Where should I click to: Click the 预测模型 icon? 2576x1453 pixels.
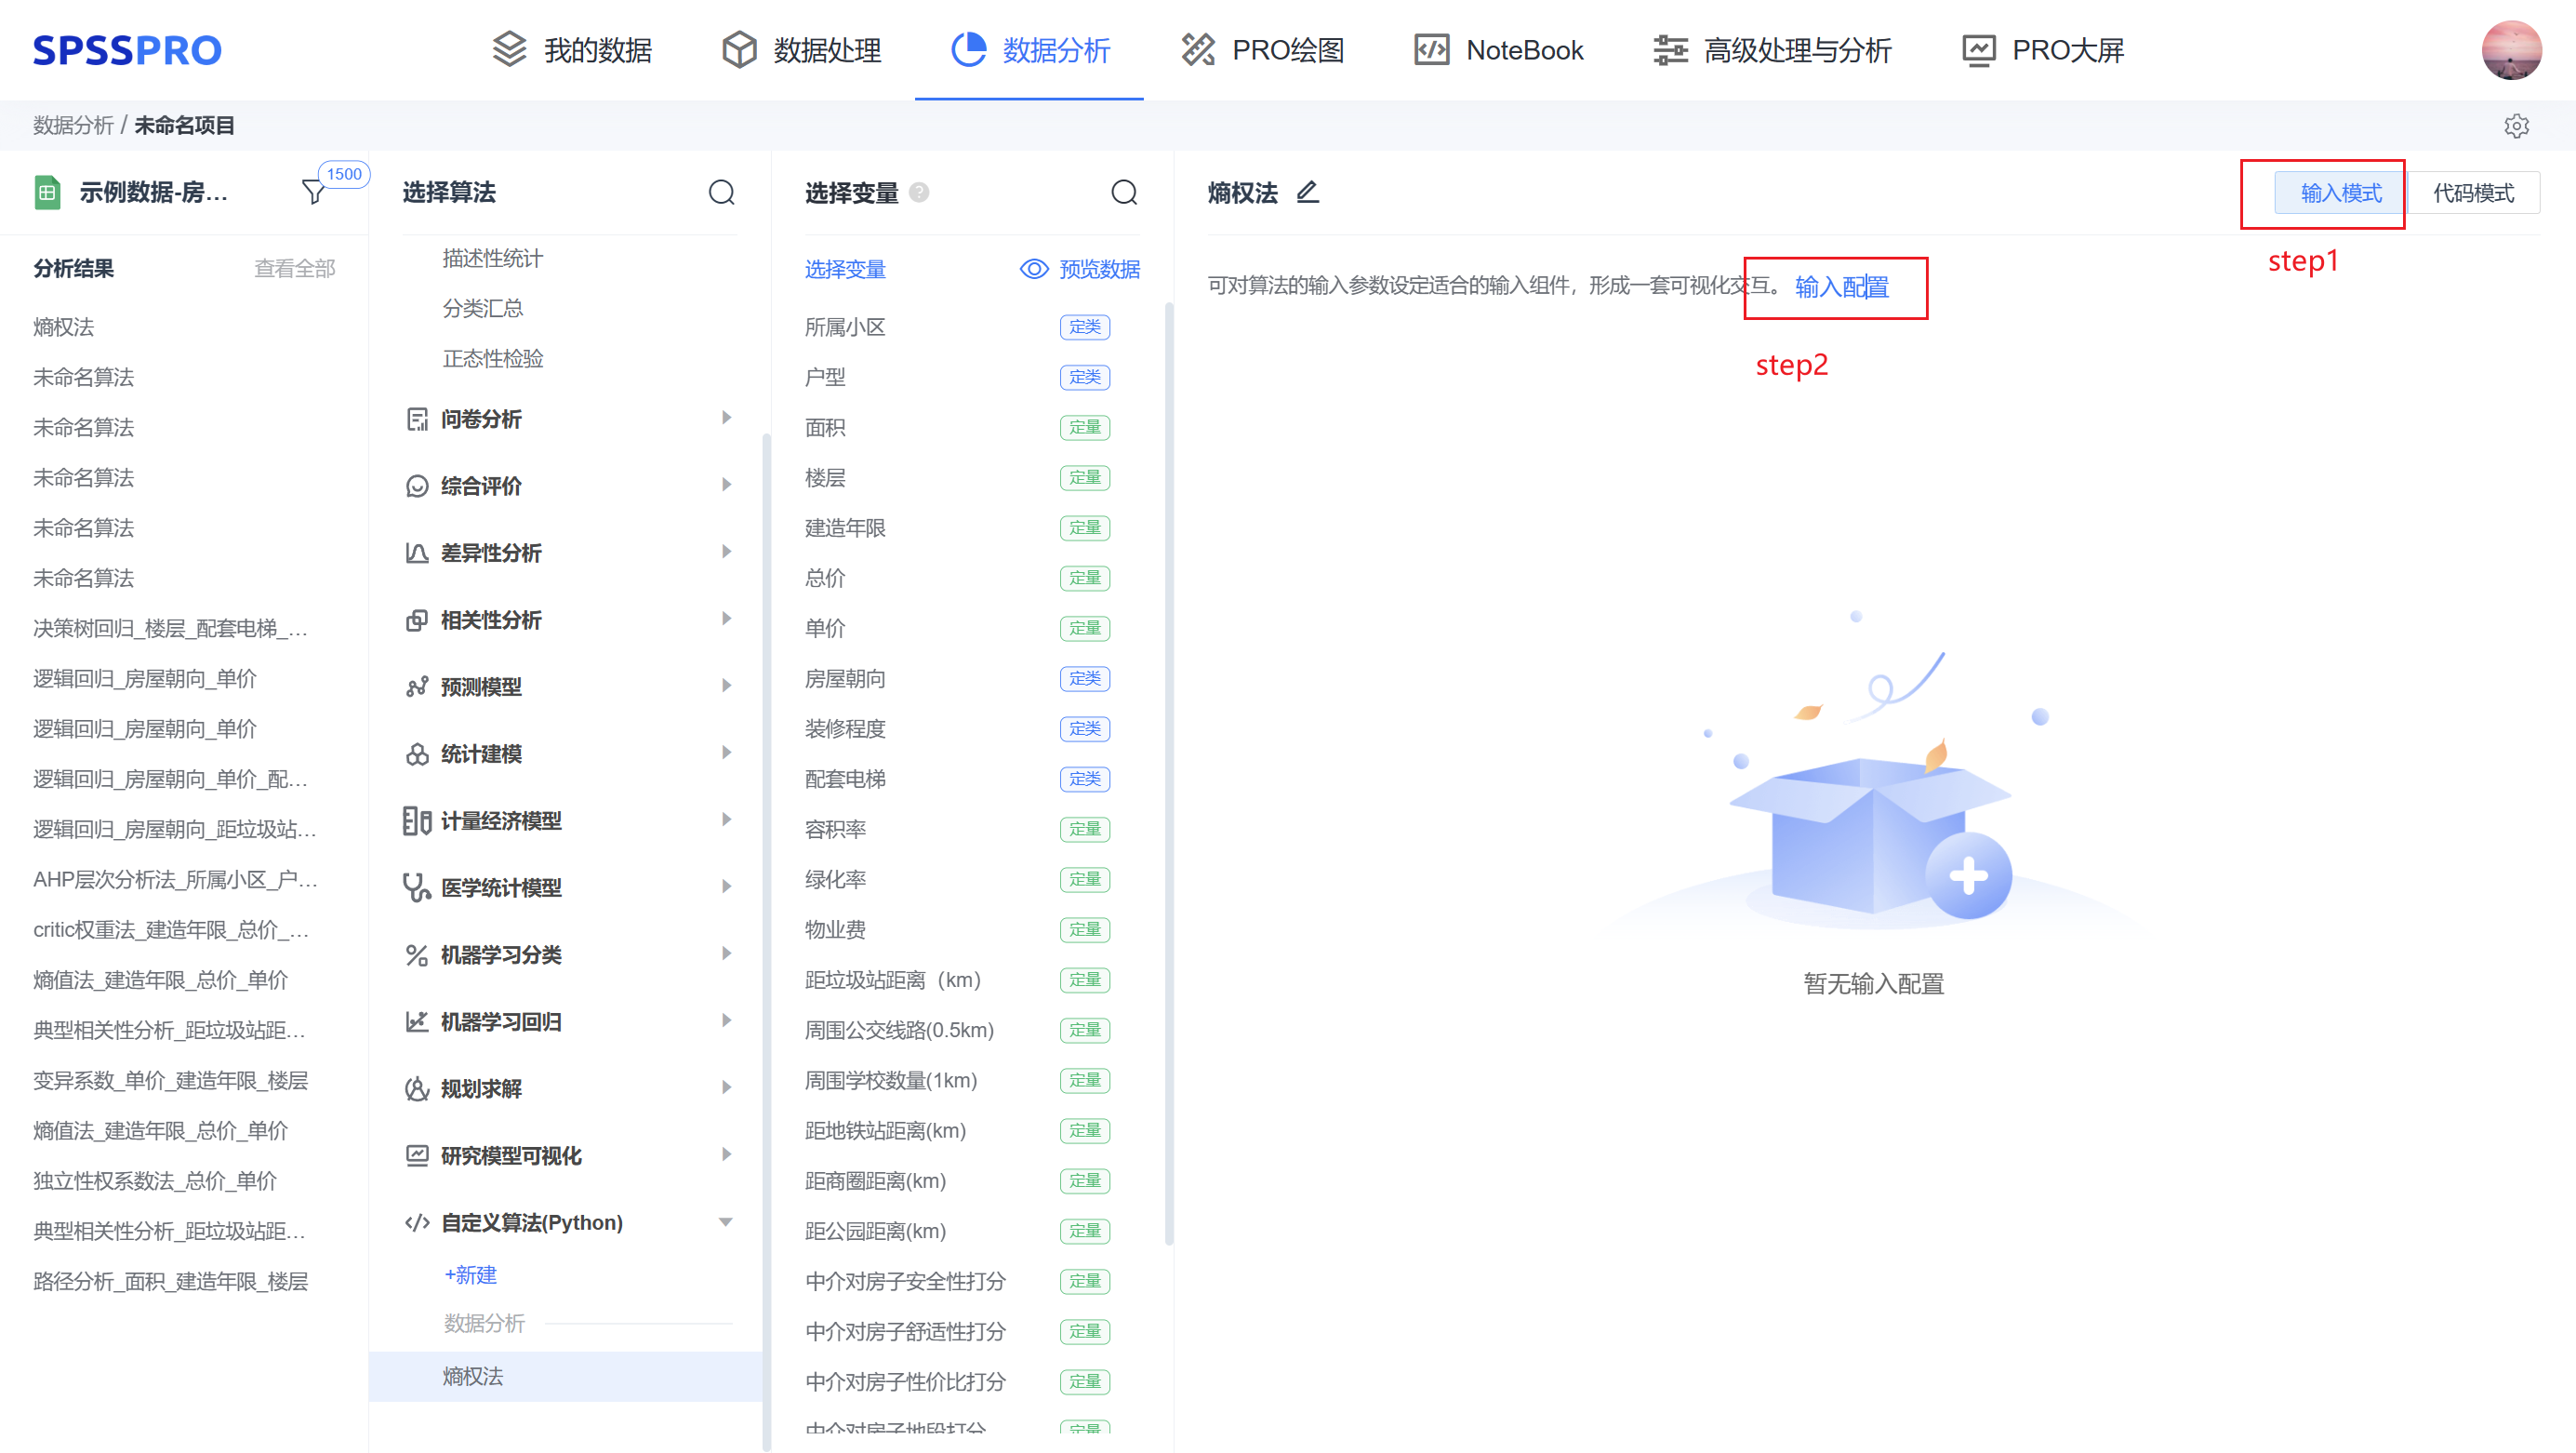click(x=417, y=687)
